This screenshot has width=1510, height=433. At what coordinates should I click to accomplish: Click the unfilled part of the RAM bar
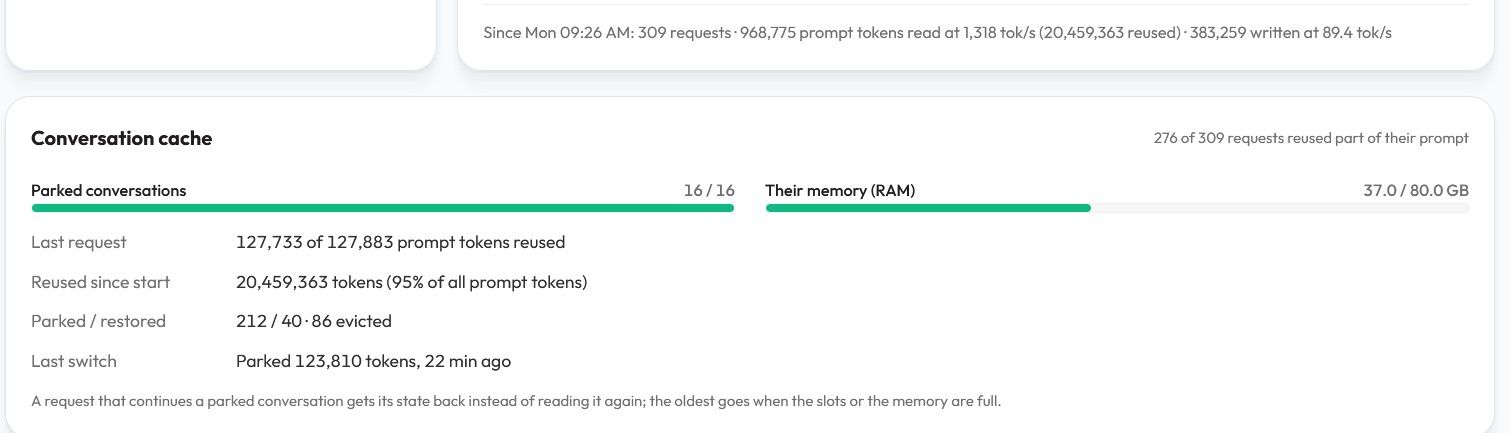pos(1280,208)
